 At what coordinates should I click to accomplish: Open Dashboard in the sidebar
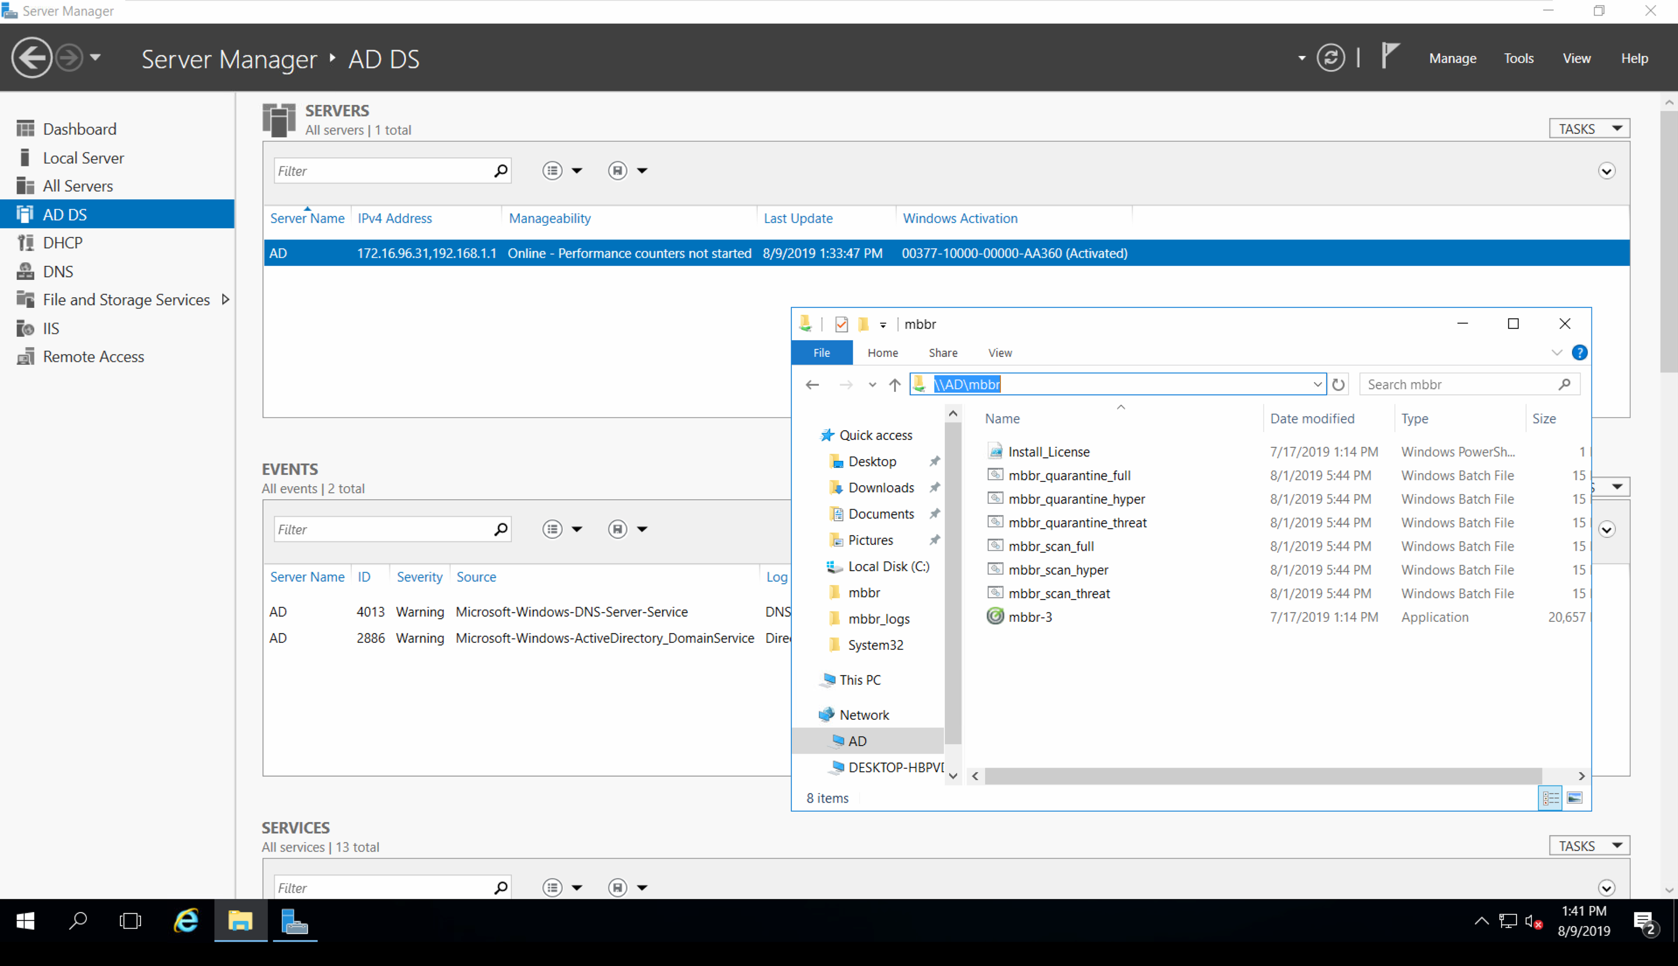point(79,129)
